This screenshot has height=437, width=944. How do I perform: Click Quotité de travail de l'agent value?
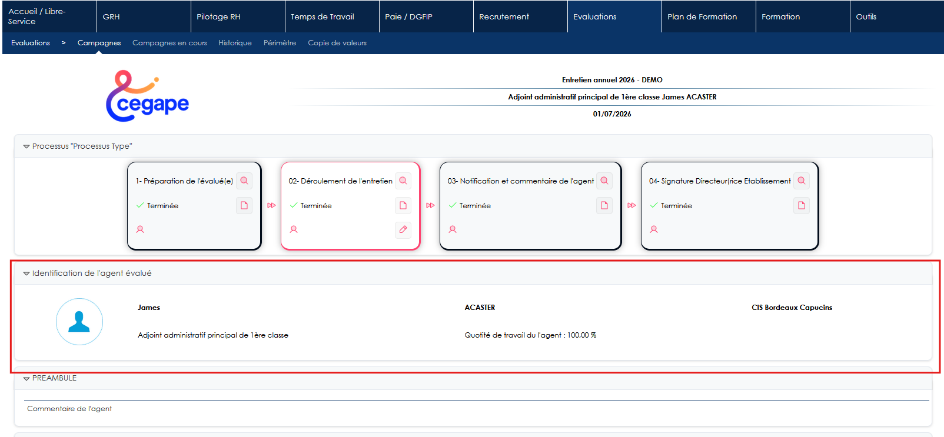click(x=530, y=335)
